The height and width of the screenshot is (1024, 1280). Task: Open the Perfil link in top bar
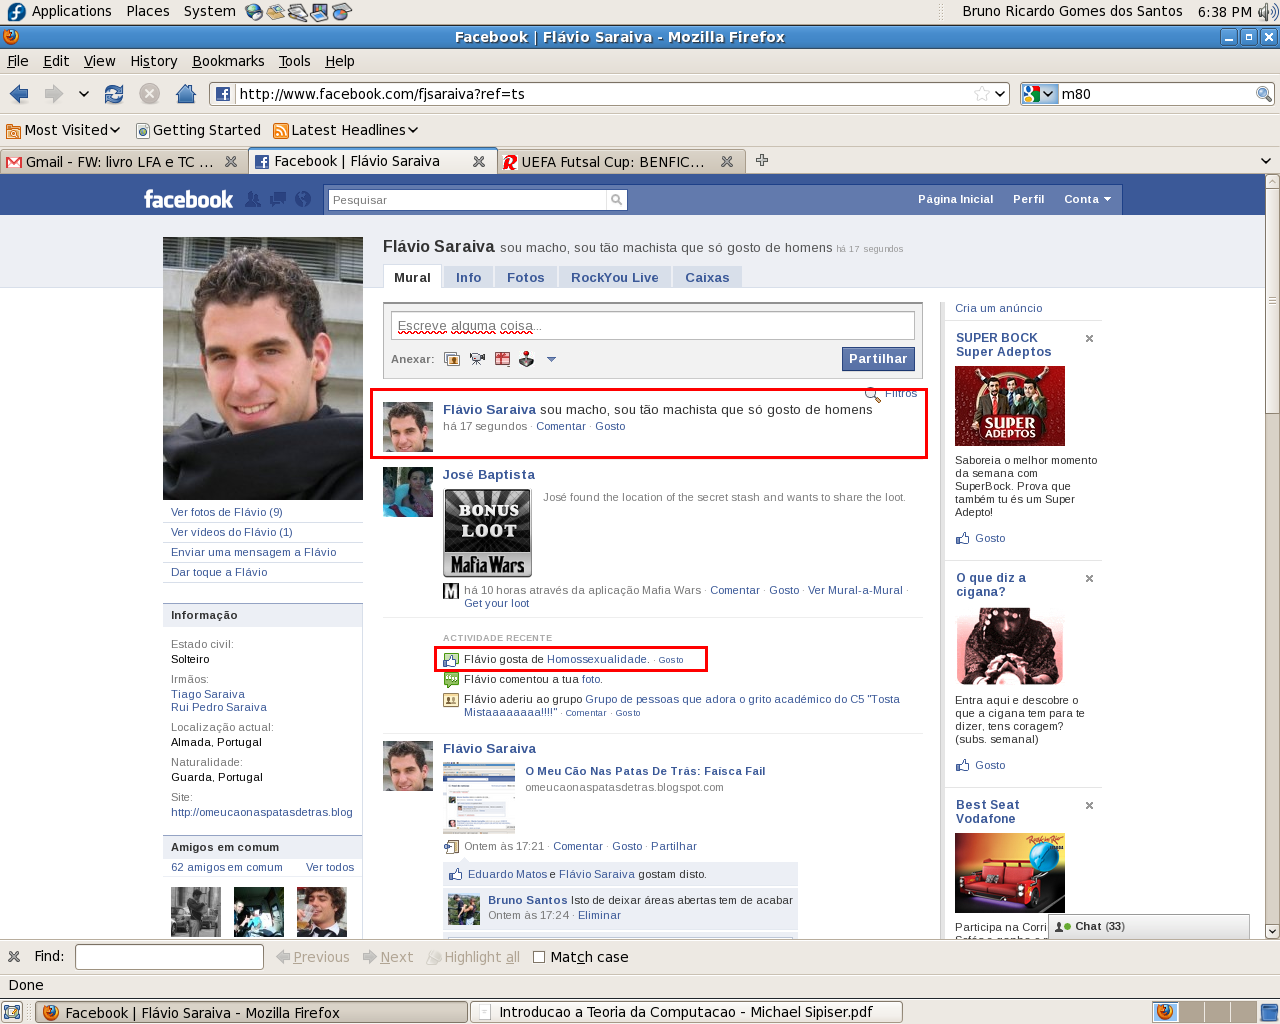[1028, 199]
